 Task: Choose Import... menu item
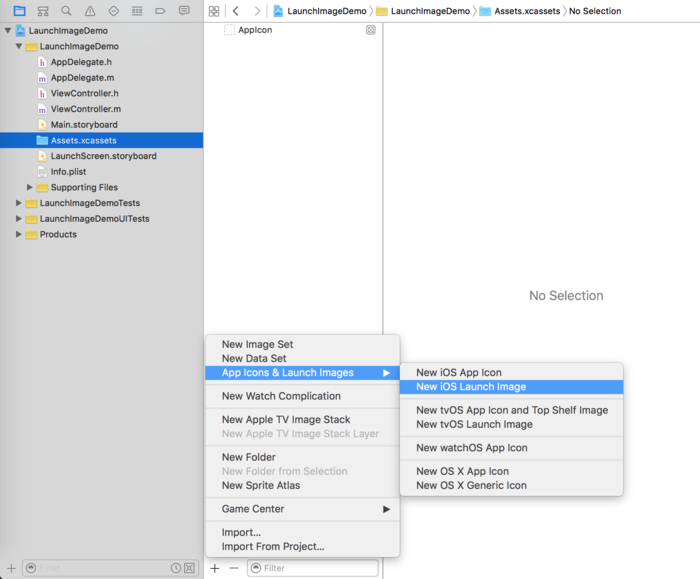pos(302,533)
